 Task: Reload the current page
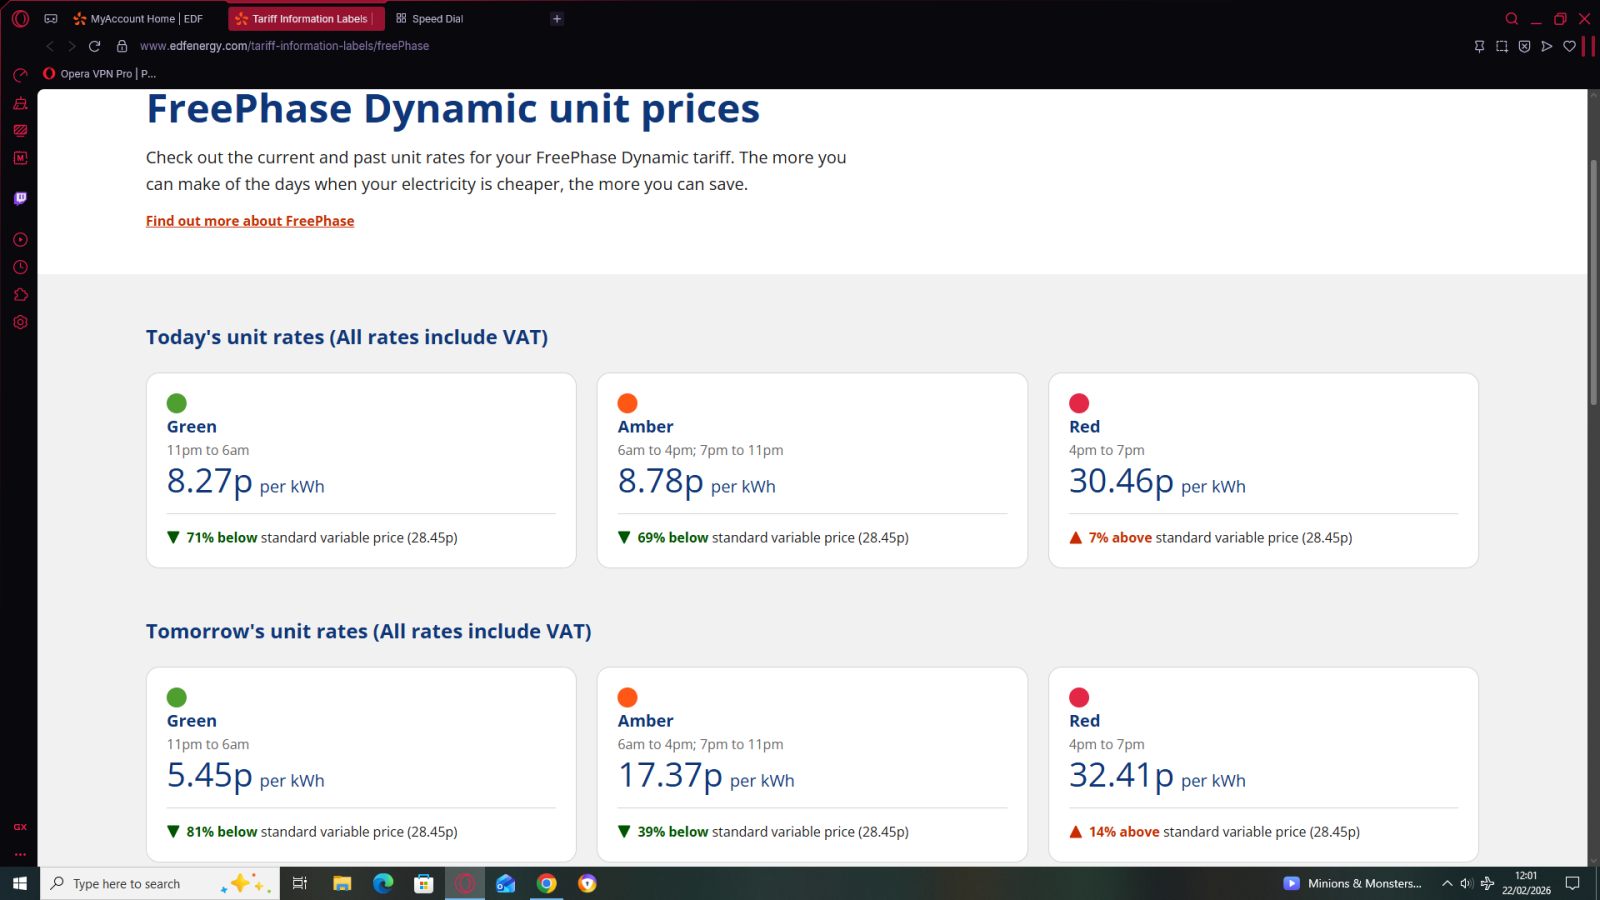(94, 46)
